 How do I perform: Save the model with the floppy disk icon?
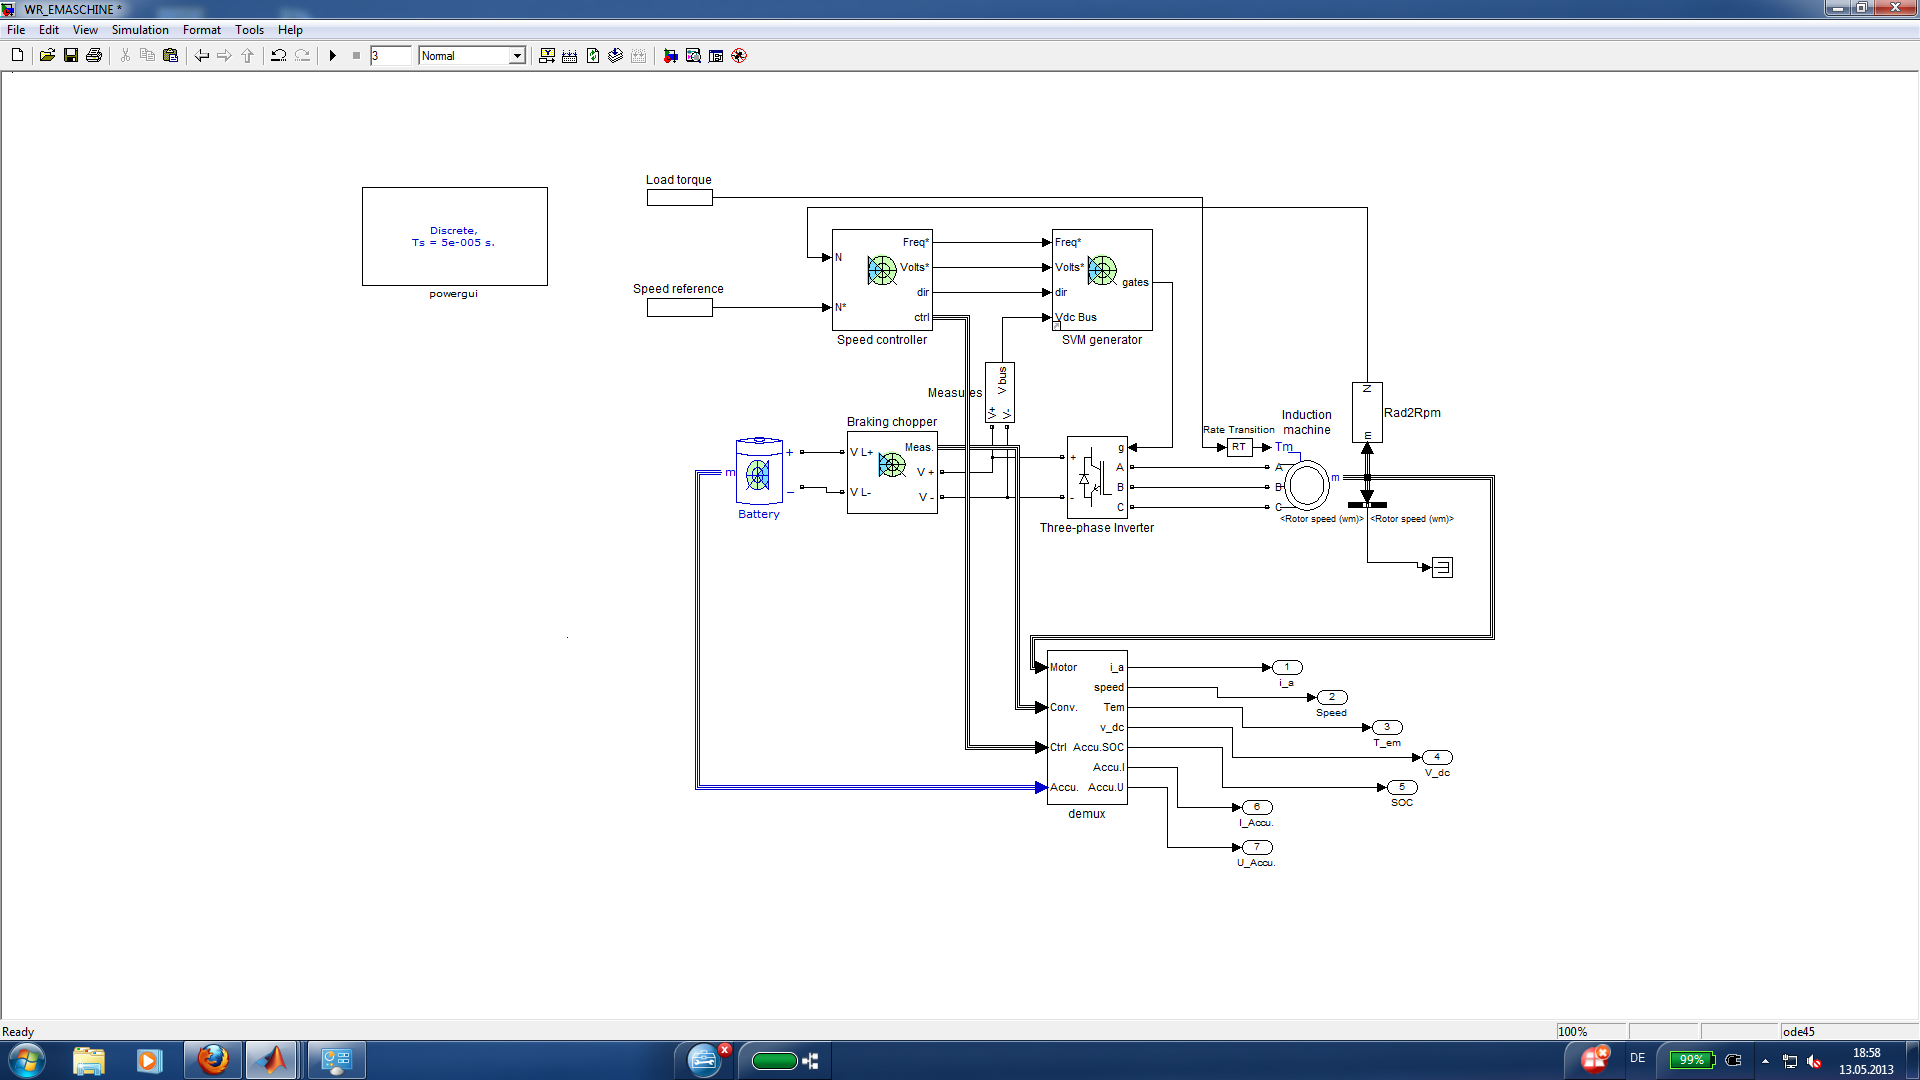click(71, 55)
